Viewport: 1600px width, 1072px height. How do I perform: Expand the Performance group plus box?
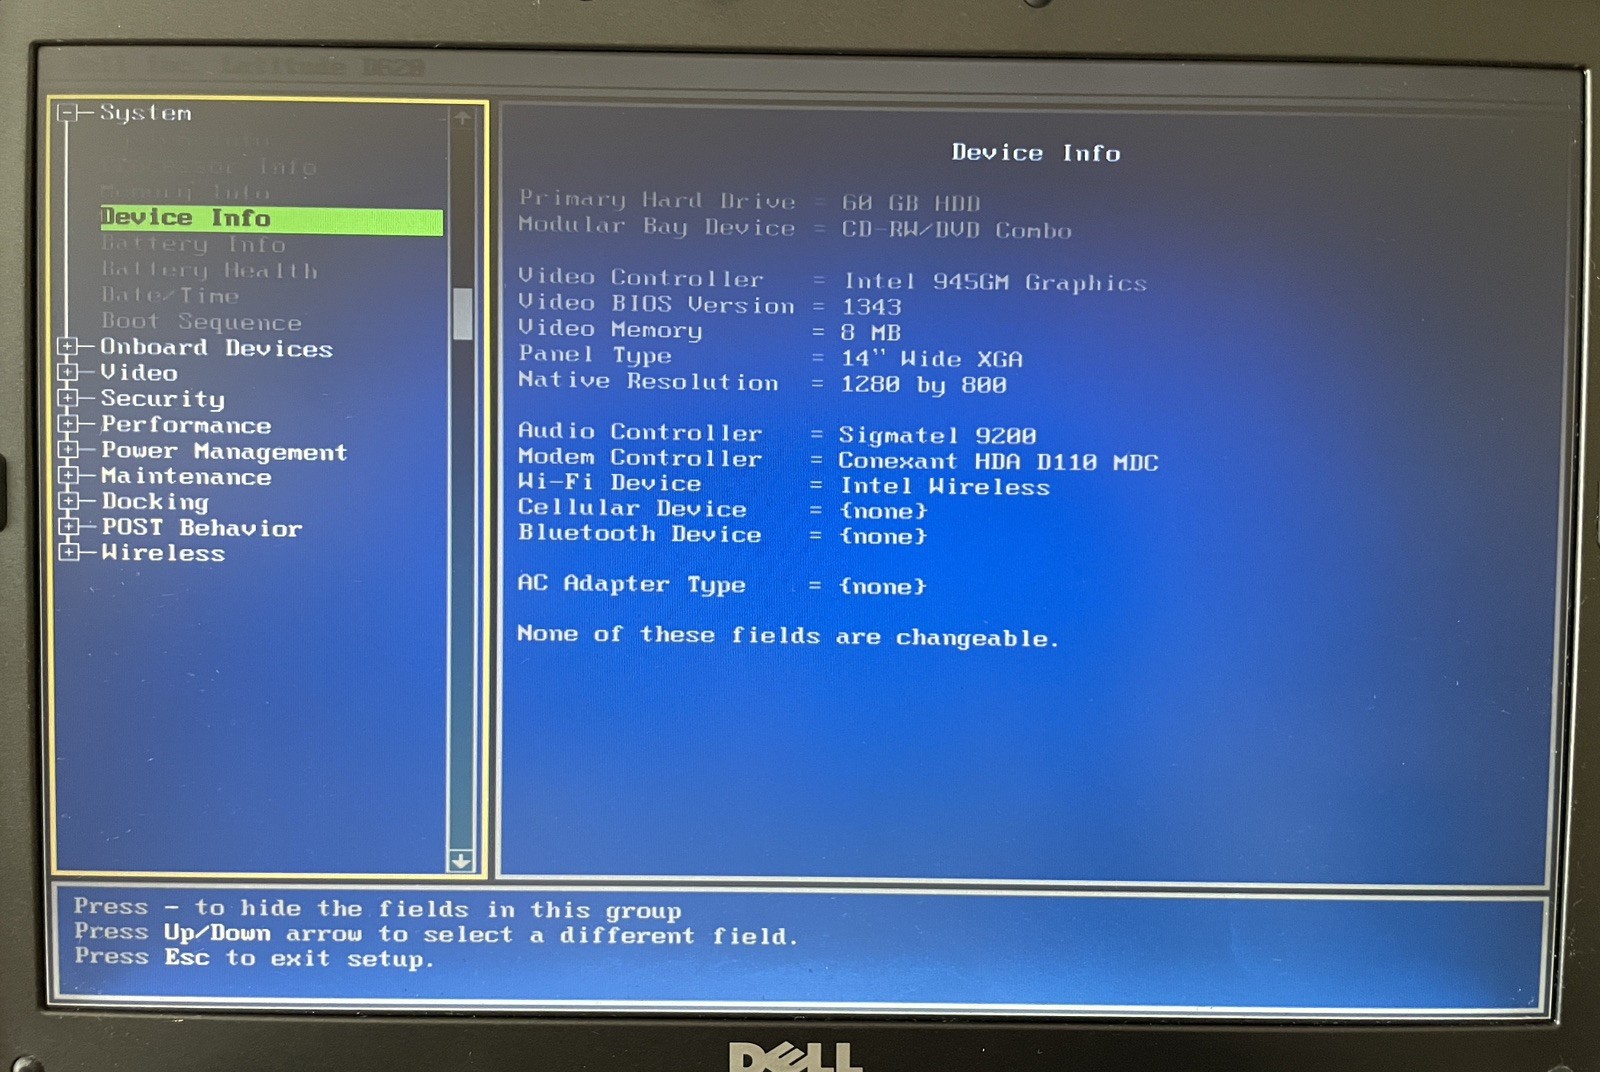68,424
